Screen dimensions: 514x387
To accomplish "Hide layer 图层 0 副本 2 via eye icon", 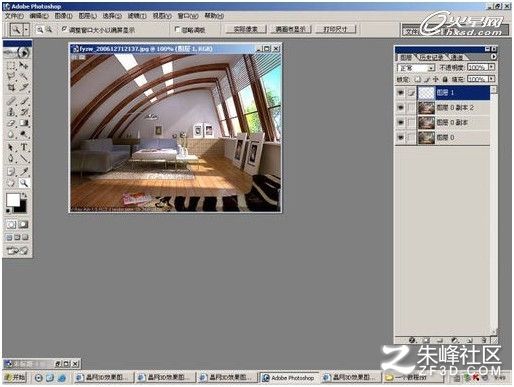I will pyautogui.click(x=401, y=108).
